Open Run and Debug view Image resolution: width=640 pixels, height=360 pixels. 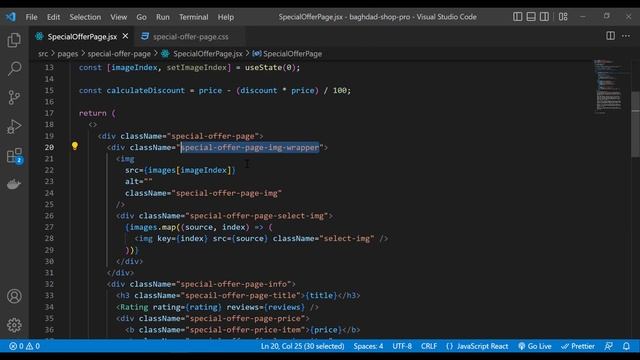coord(14,127)
